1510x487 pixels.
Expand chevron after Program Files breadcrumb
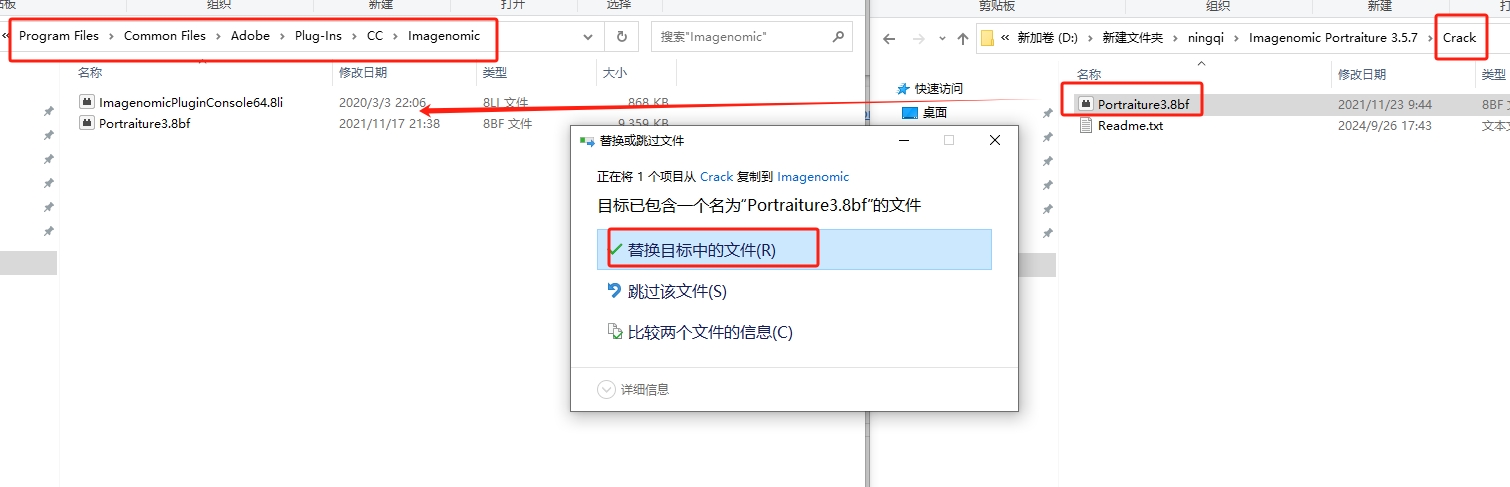pyautogui.click(x=111, y=36)
